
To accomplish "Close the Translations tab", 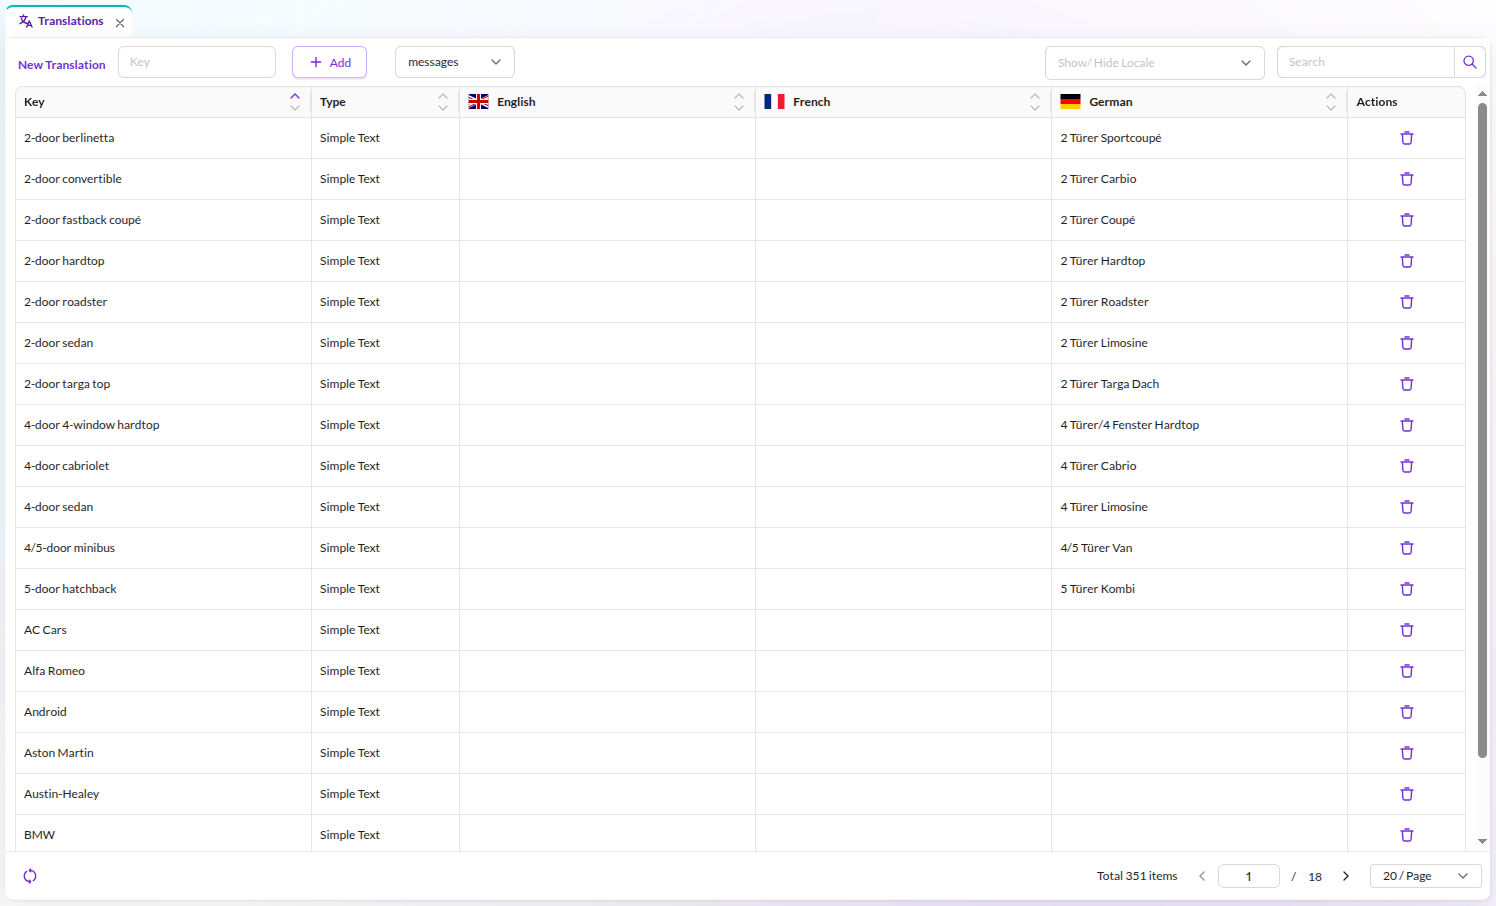I will 120,23.
